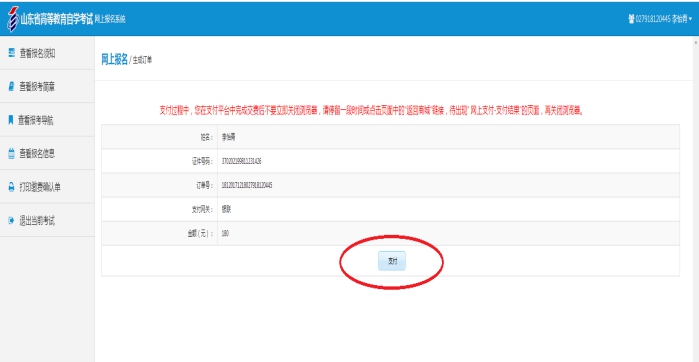Click the user account icon in header
This screenshot has width=699, height=362.
631,19
